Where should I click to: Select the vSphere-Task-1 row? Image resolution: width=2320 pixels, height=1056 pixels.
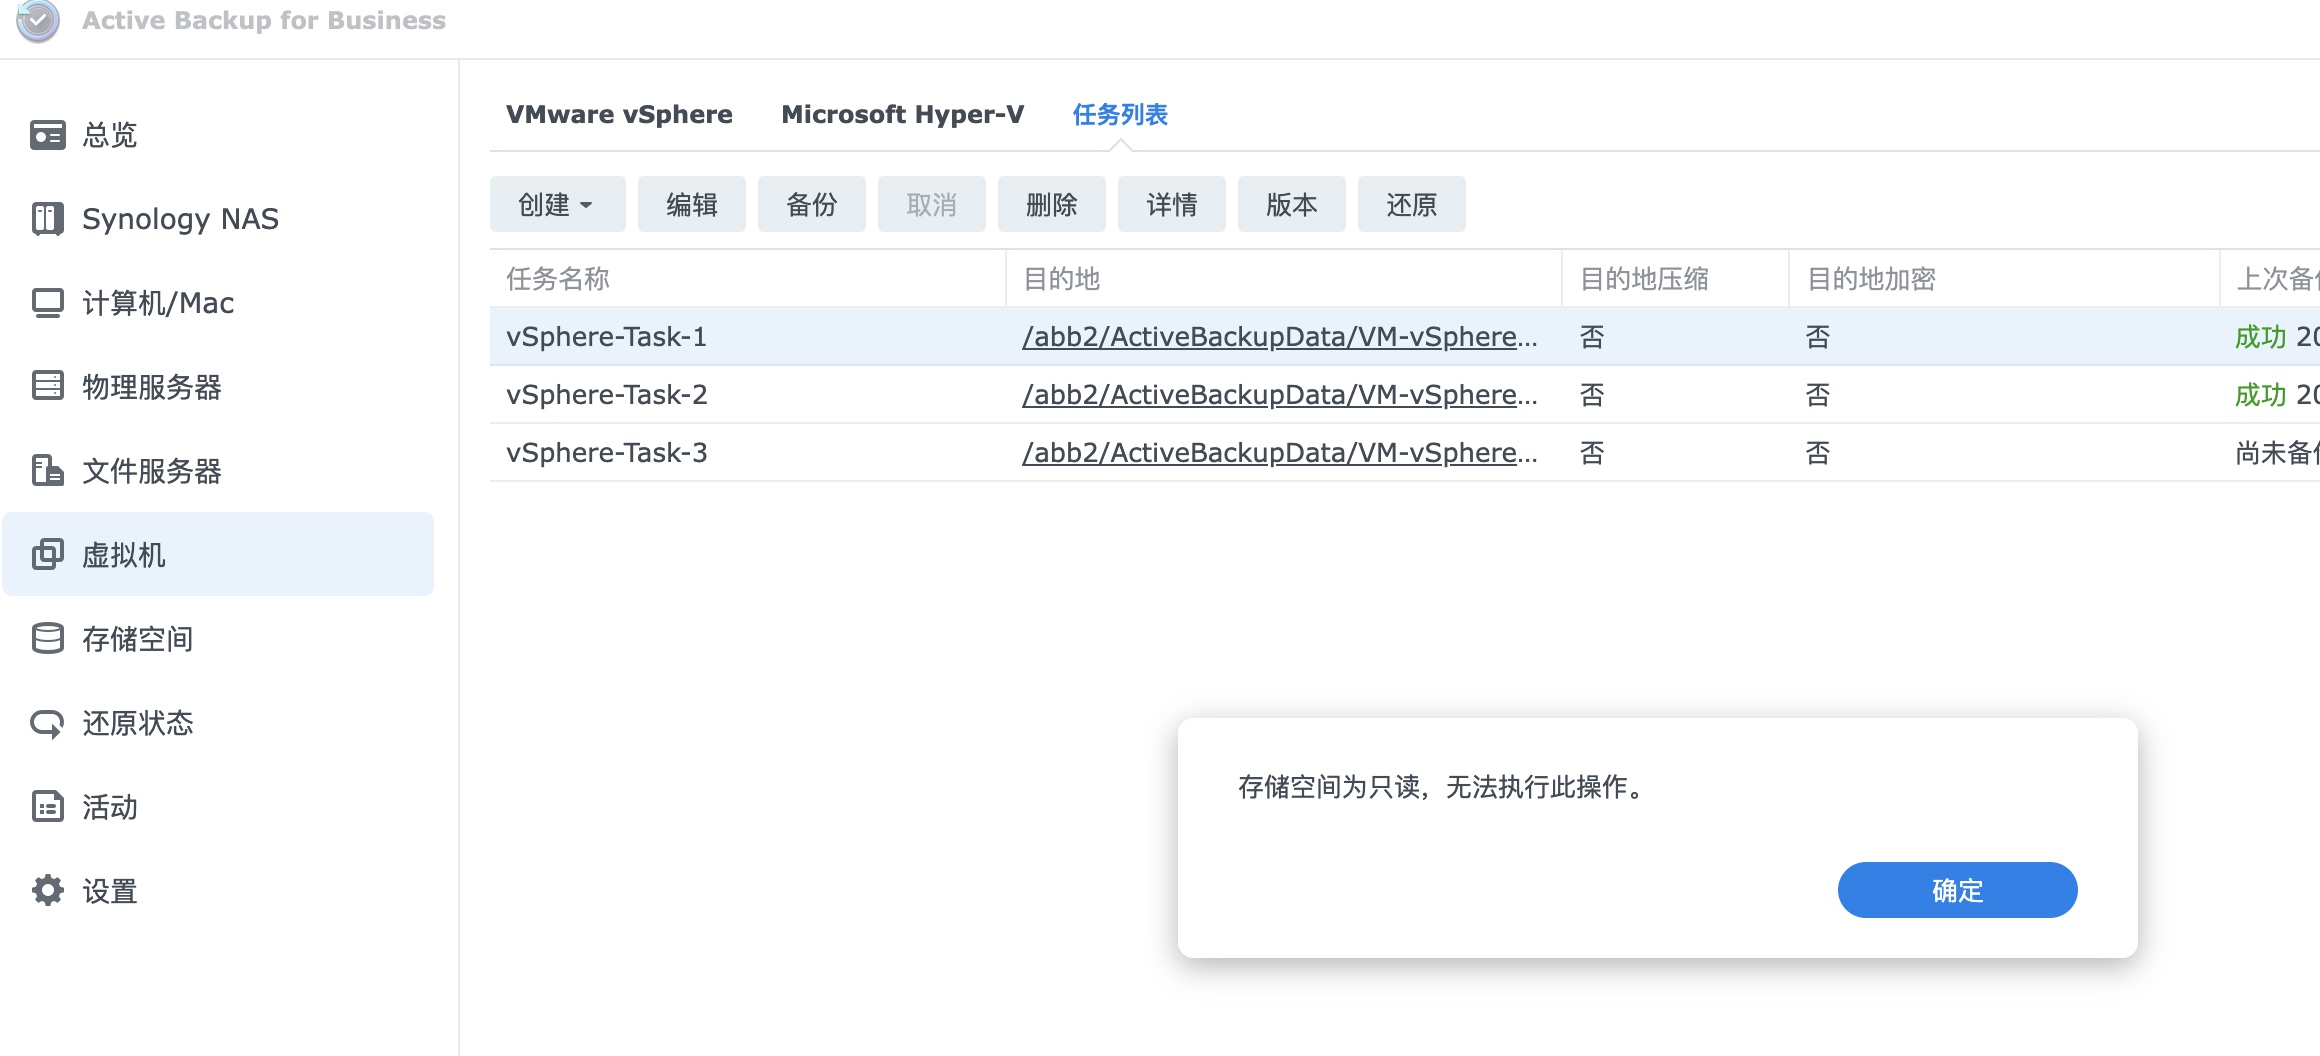coord(1405,337)
